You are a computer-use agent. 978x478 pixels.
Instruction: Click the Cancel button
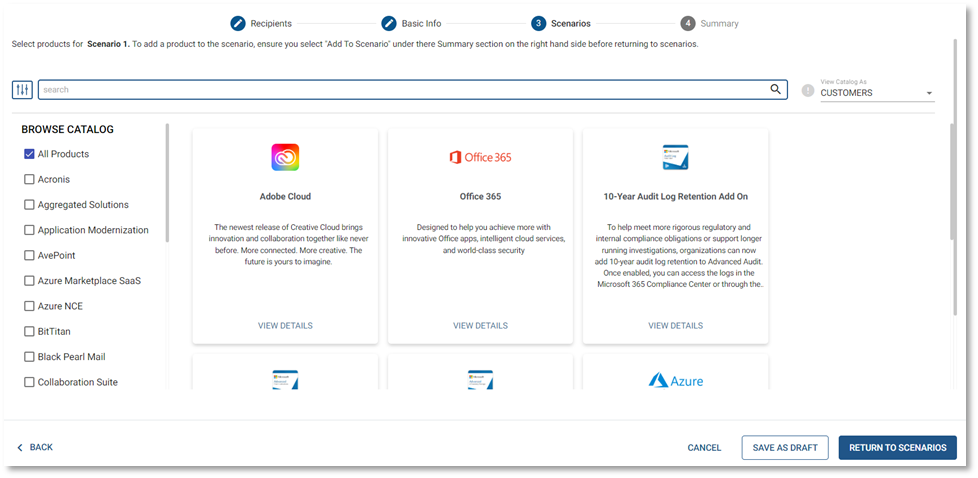pyautogui.click(x=704, y=447)
